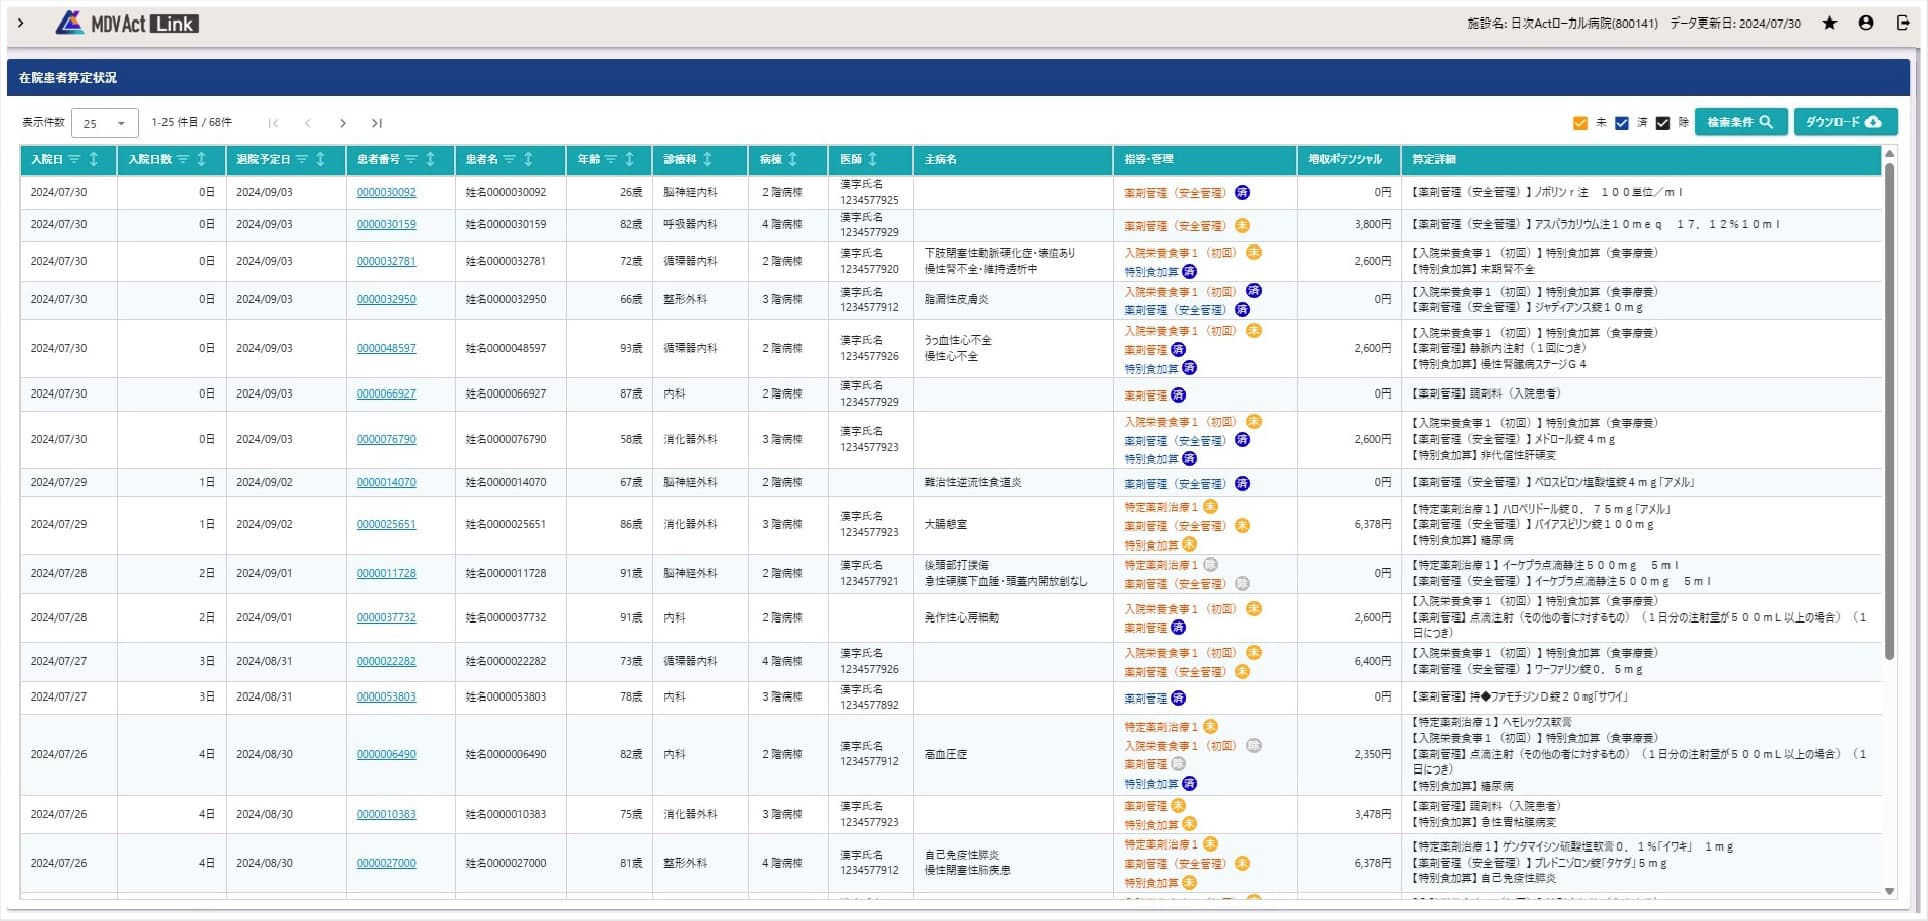Image resolution: width=1928 pixels, height=921 pixels.
Task: Click the ダウンロード button
Action: click(1844, 122)
